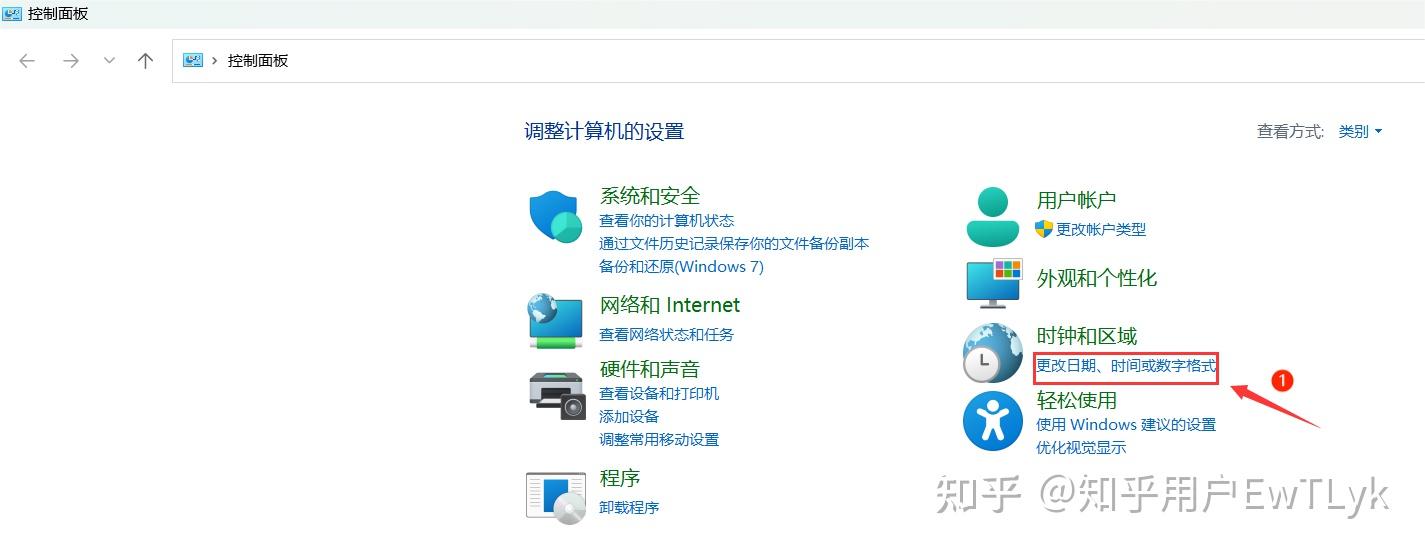The height and width of the screenshot is (558, 1425).
Task: Click the 查看方式 label
Action: (x=1290, y=131)
